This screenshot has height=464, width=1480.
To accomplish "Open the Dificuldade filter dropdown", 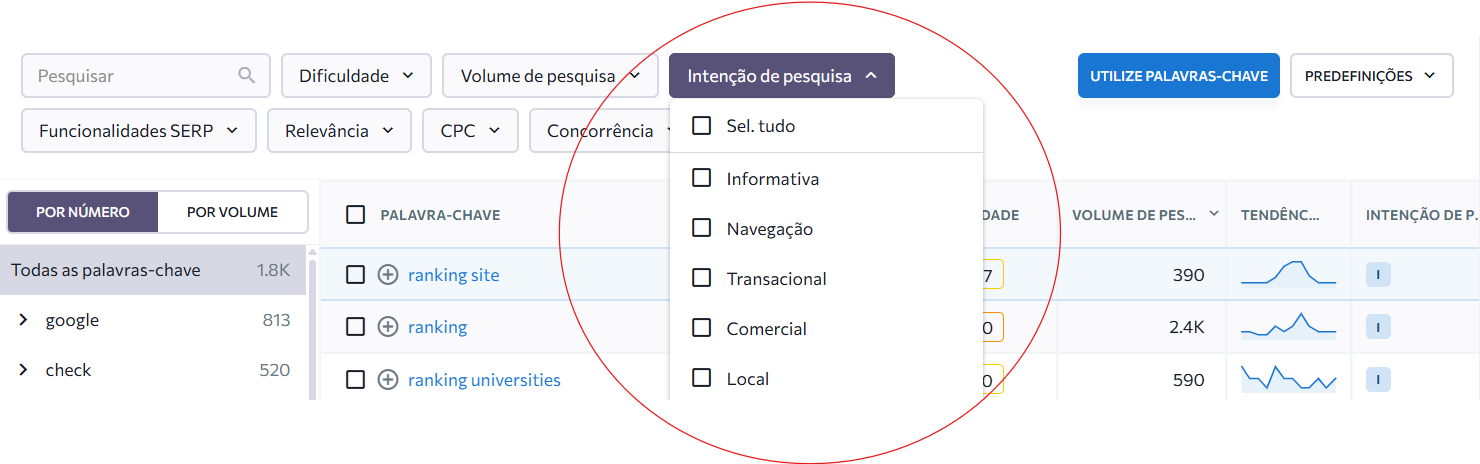I will (356, 76).
